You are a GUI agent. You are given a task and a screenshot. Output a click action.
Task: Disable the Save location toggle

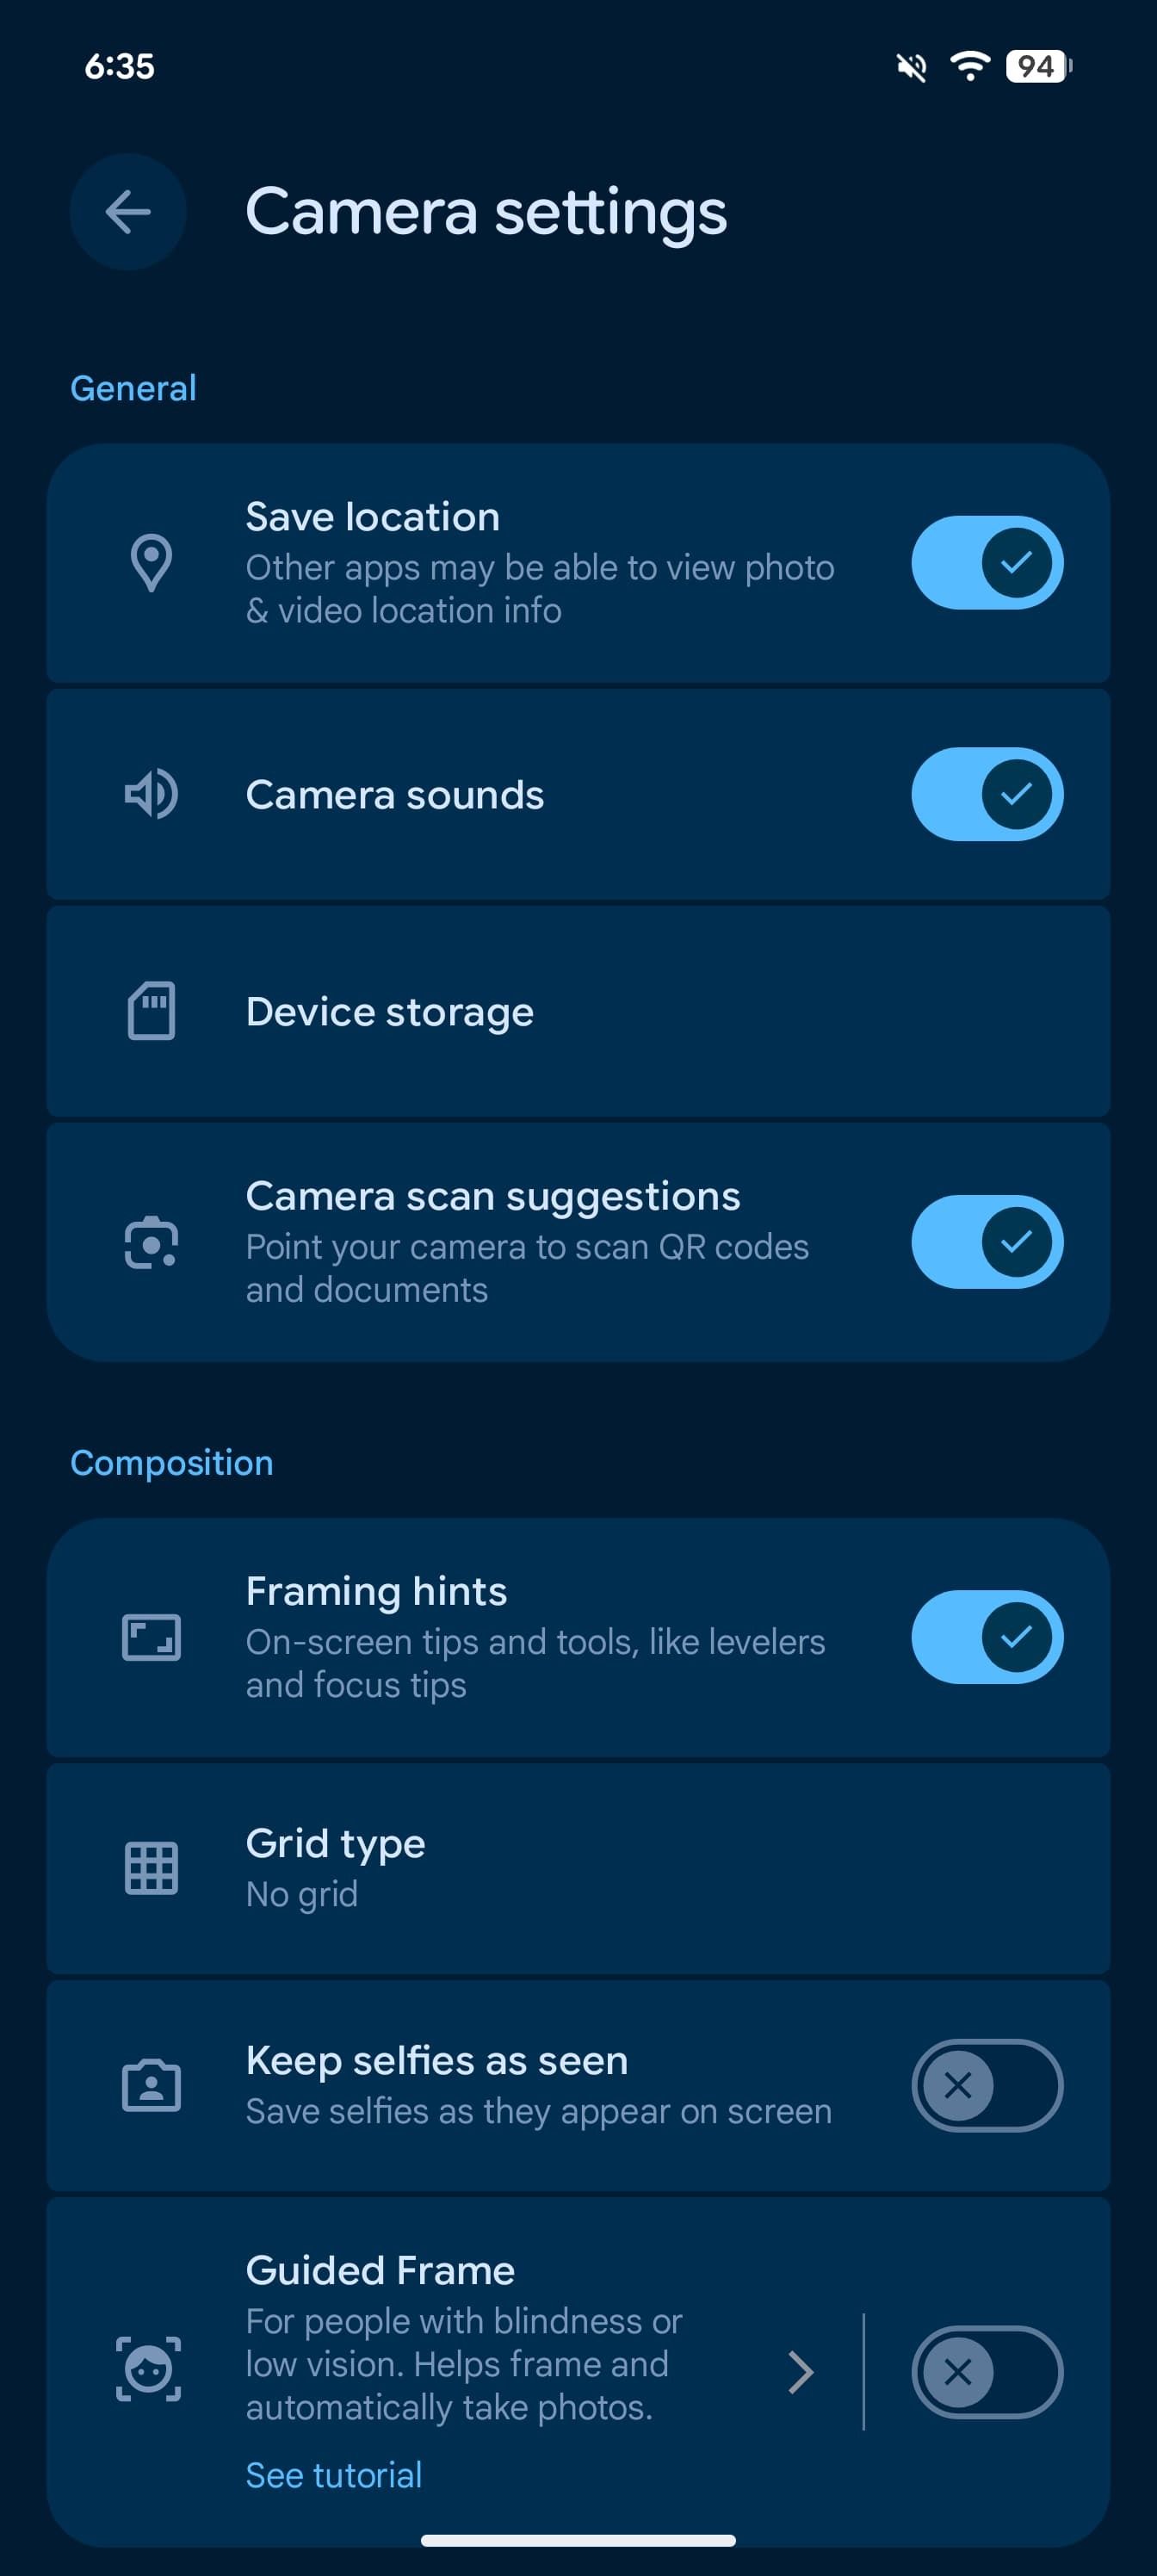click(x=986, y=563)
